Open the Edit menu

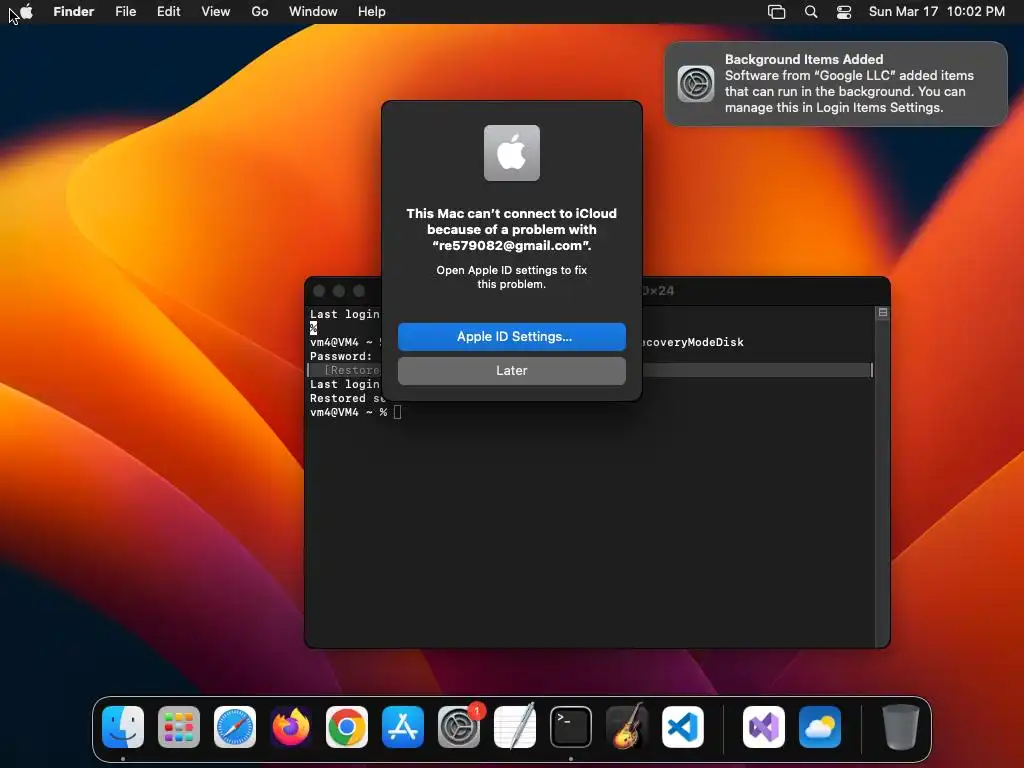pos(168,11)
